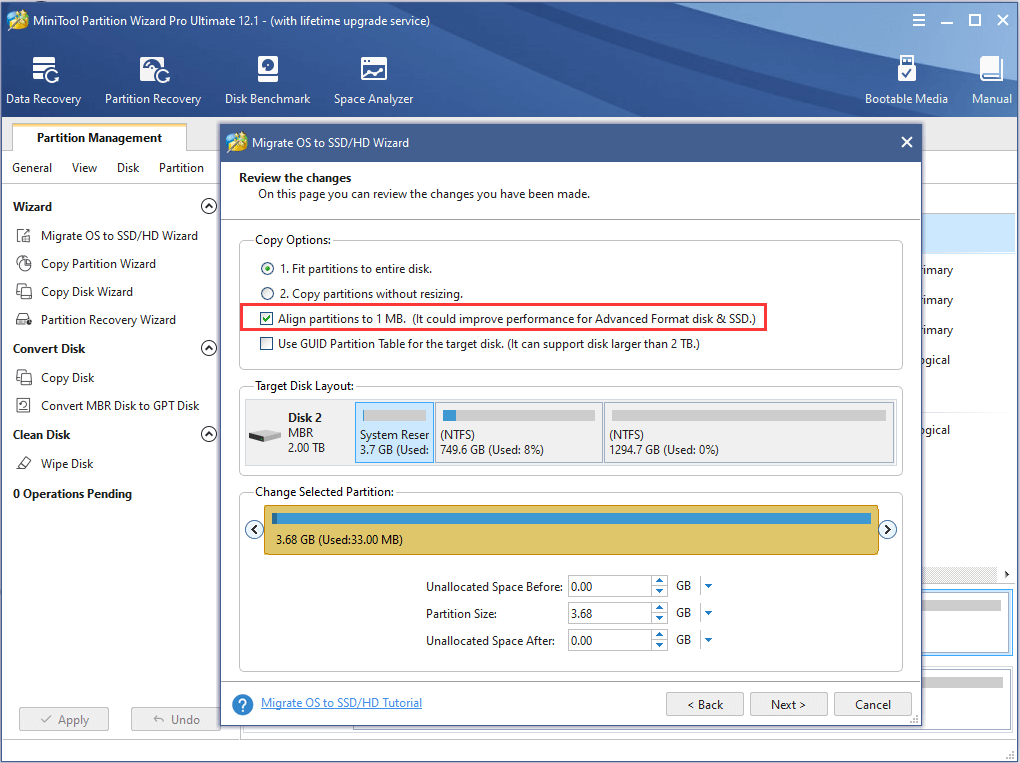The image size is (1020, 763).
Task: Click the Unallocated Space Before input field
Action: 610,586
